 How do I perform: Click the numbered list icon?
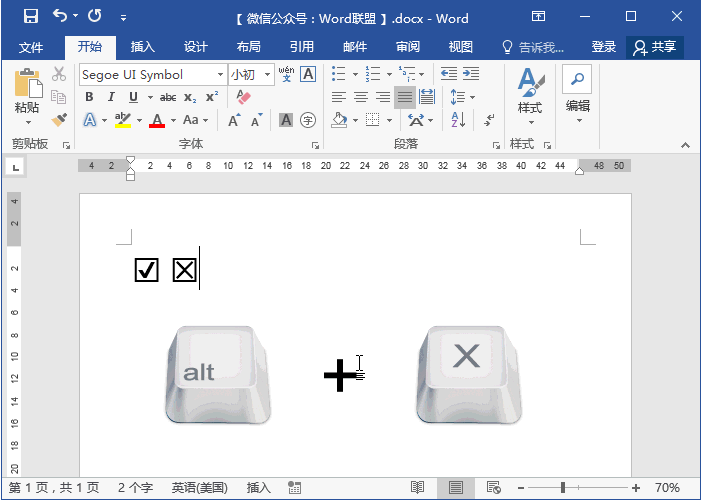point(372,74)
